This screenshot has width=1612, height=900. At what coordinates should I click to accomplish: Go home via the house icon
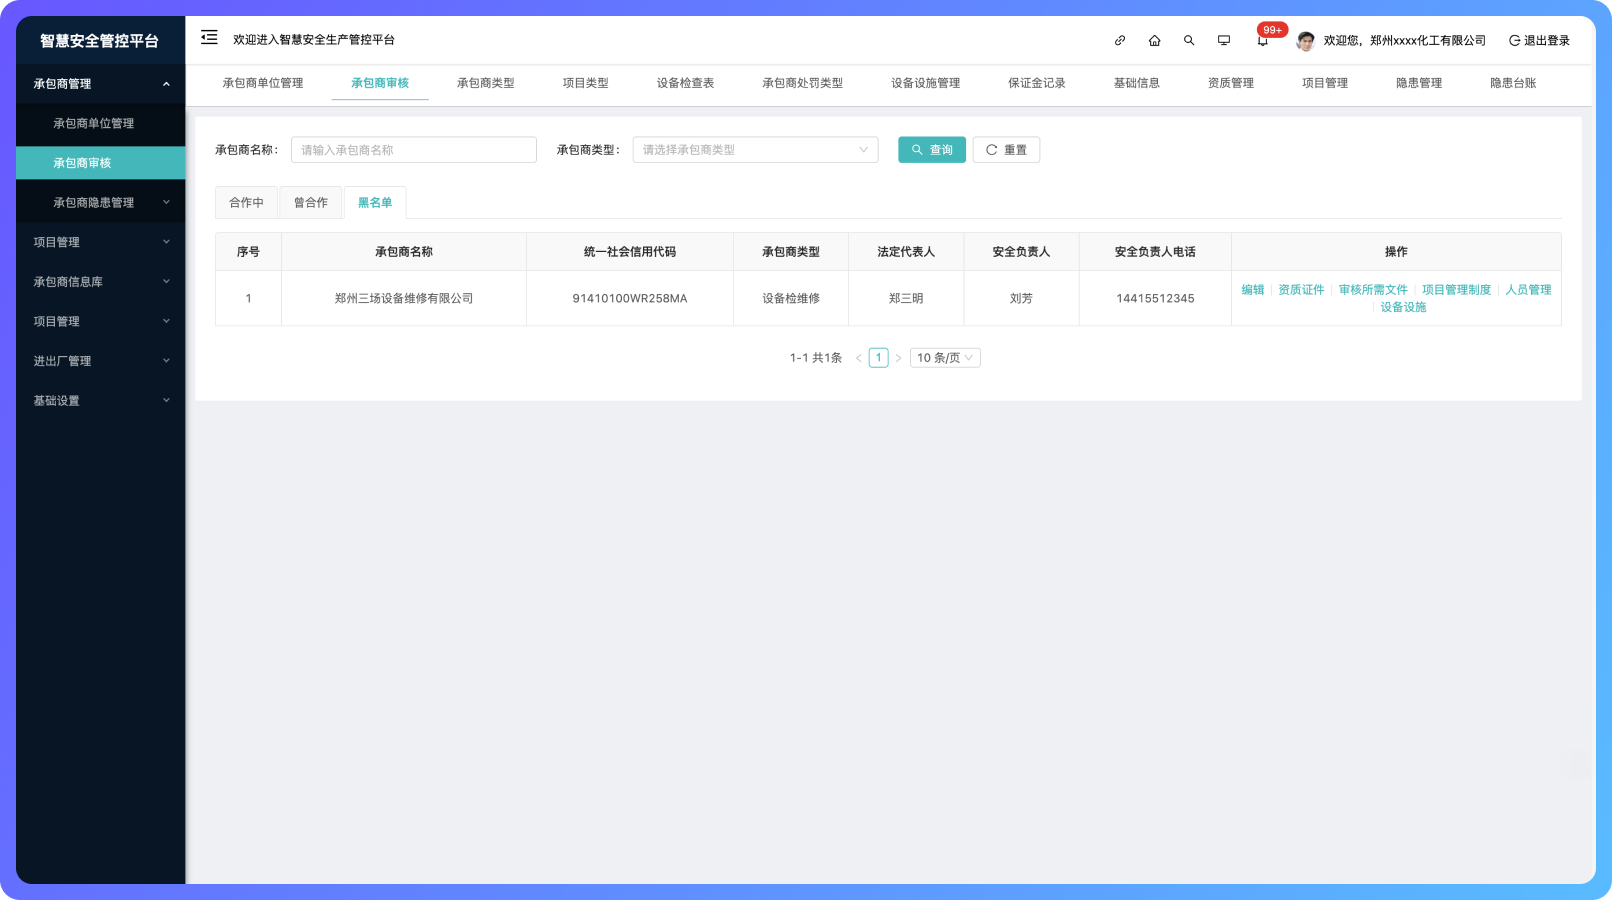point(1154,41)
